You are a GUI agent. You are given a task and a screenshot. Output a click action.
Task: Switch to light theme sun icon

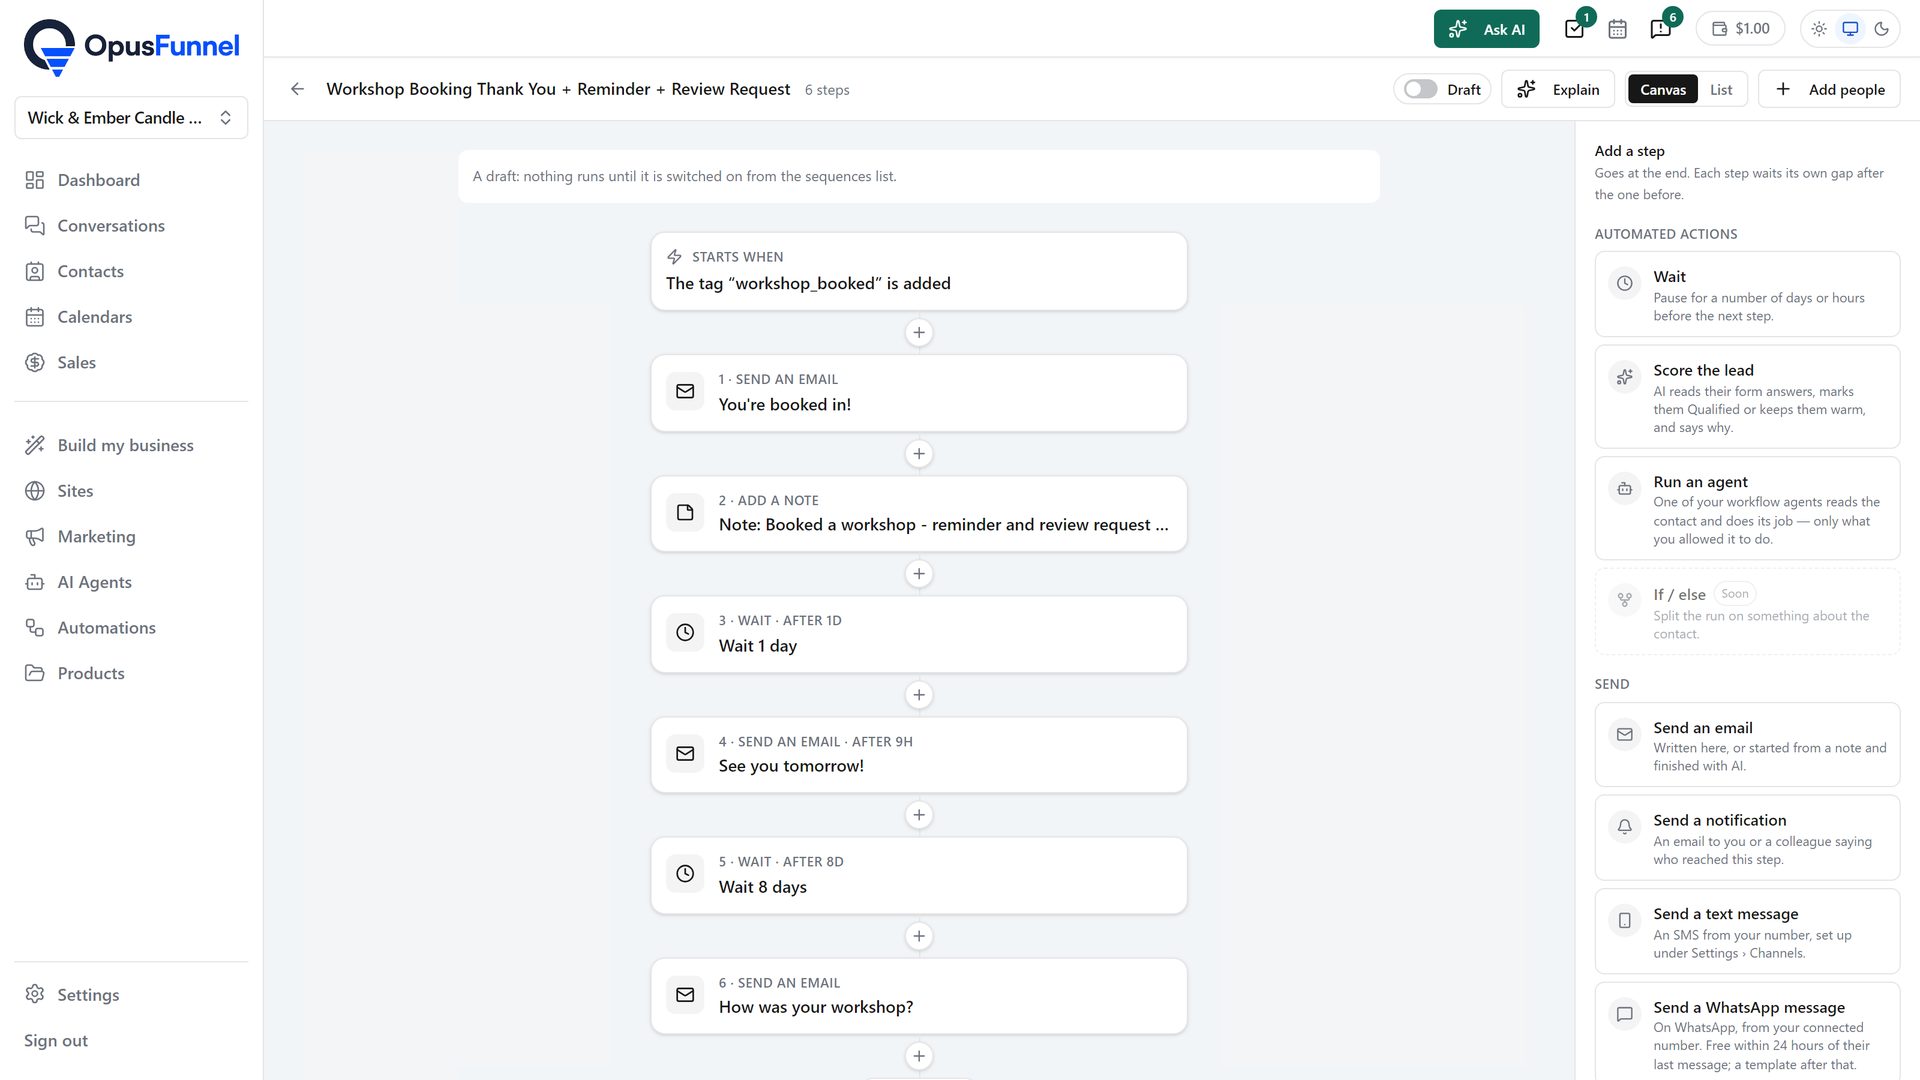pos(1819,29)
